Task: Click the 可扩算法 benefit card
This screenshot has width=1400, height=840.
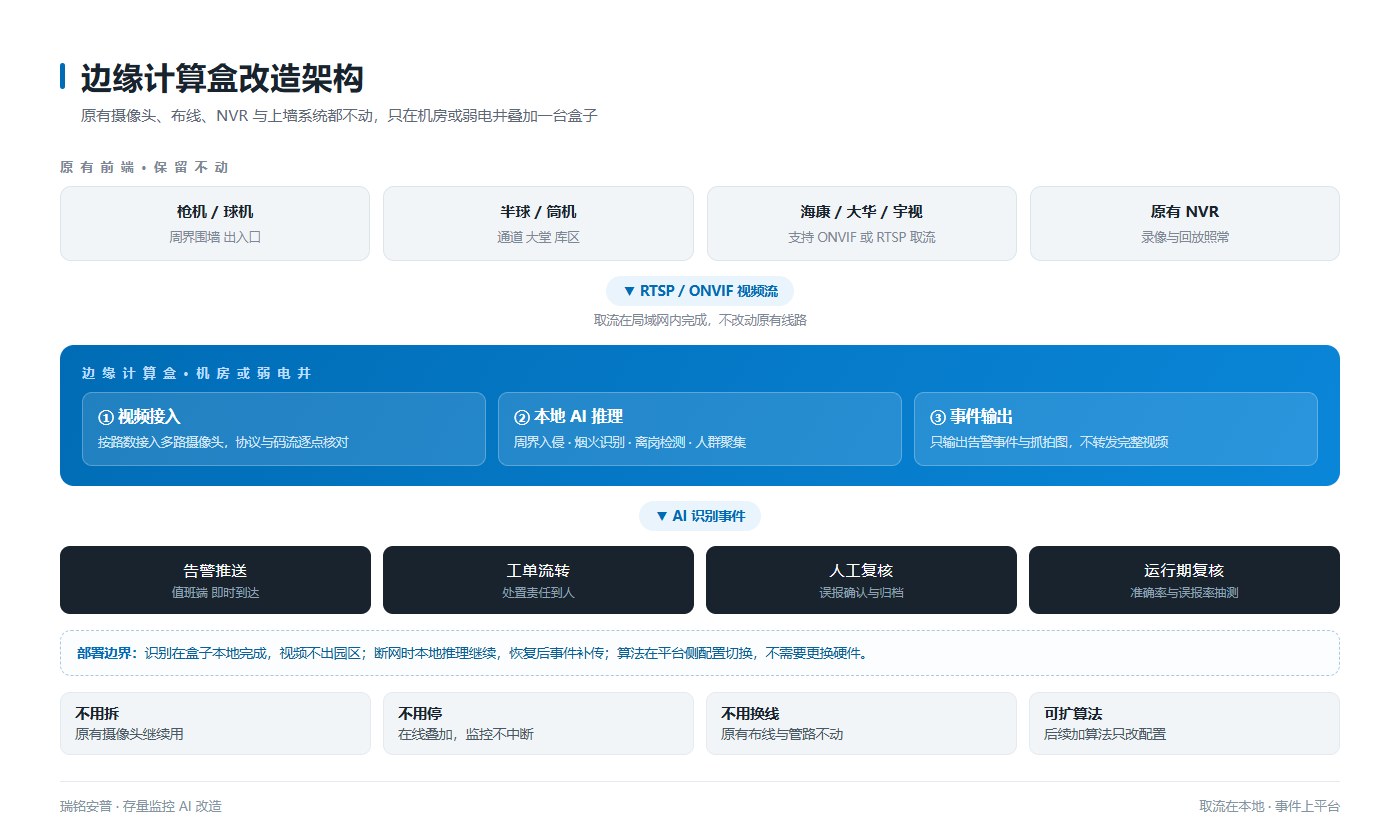Action: [1184, 723]
